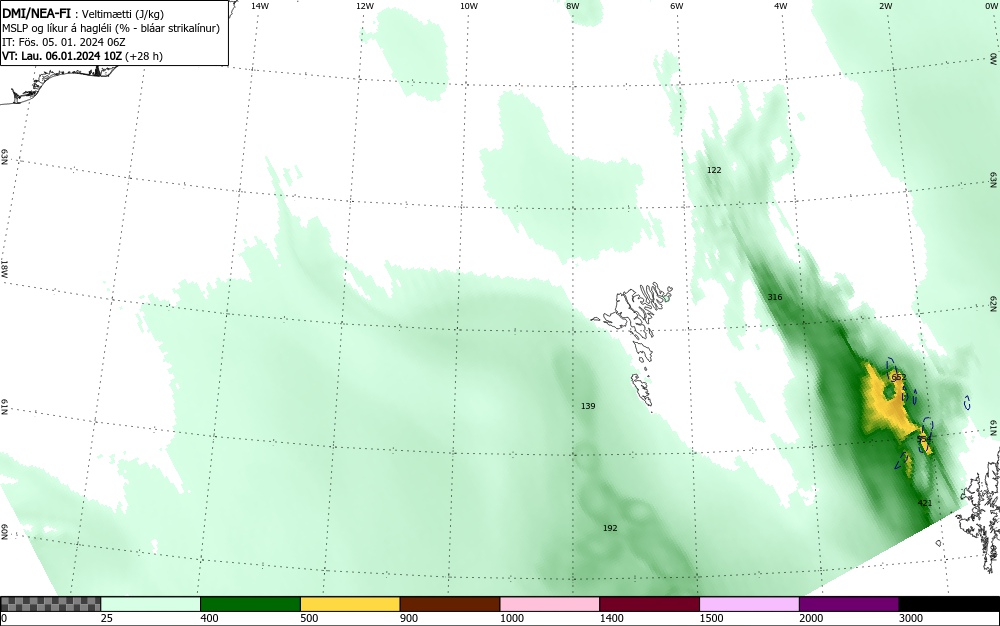This screenshot has width=1000, height=626.
Task: Click the lavender 1500 legend swatch
Action: (749, 604)
